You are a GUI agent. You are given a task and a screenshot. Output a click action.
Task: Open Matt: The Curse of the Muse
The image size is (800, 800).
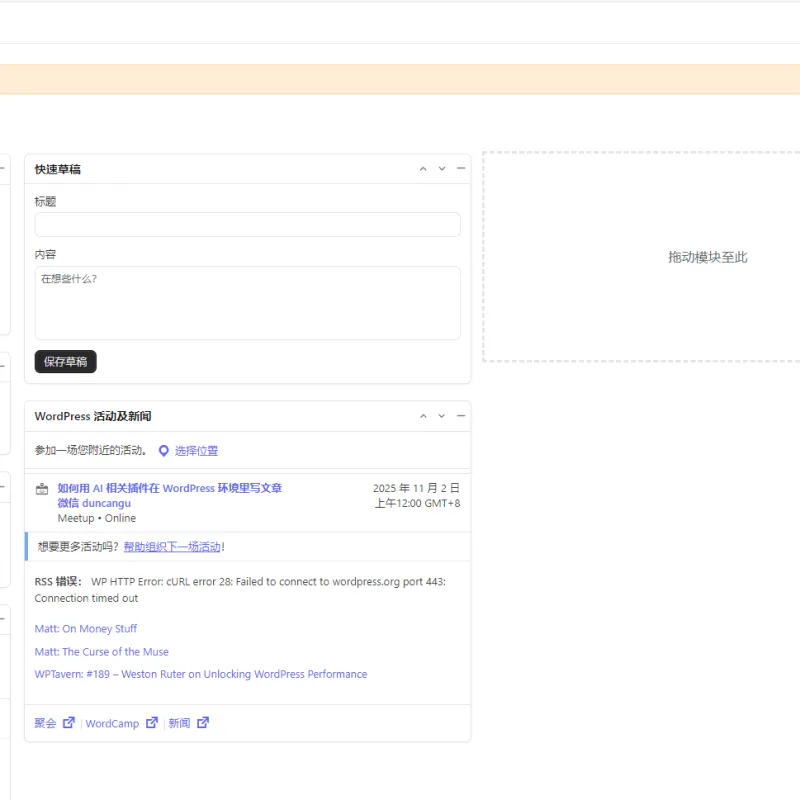(102, 652)
